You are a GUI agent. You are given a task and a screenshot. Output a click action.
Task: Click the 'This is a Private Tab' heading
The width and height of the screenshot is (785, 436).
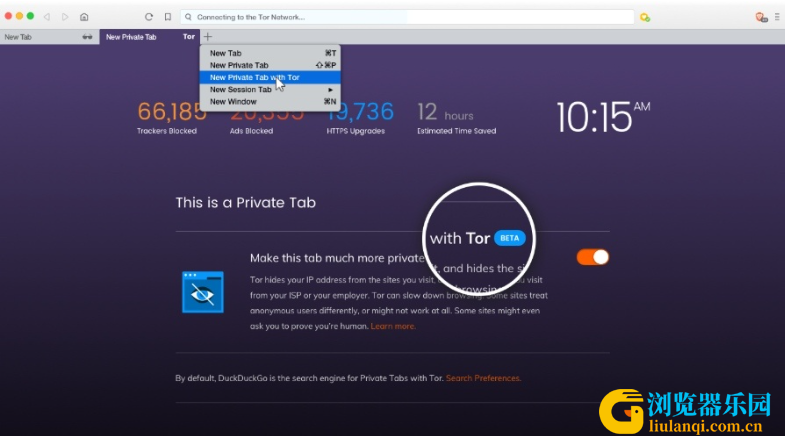(245, 203)
